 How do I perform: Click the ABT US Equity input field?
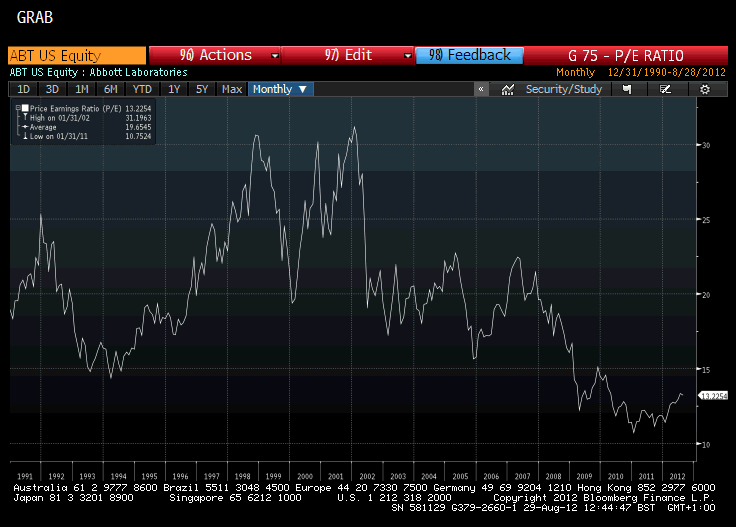(77, 55)
